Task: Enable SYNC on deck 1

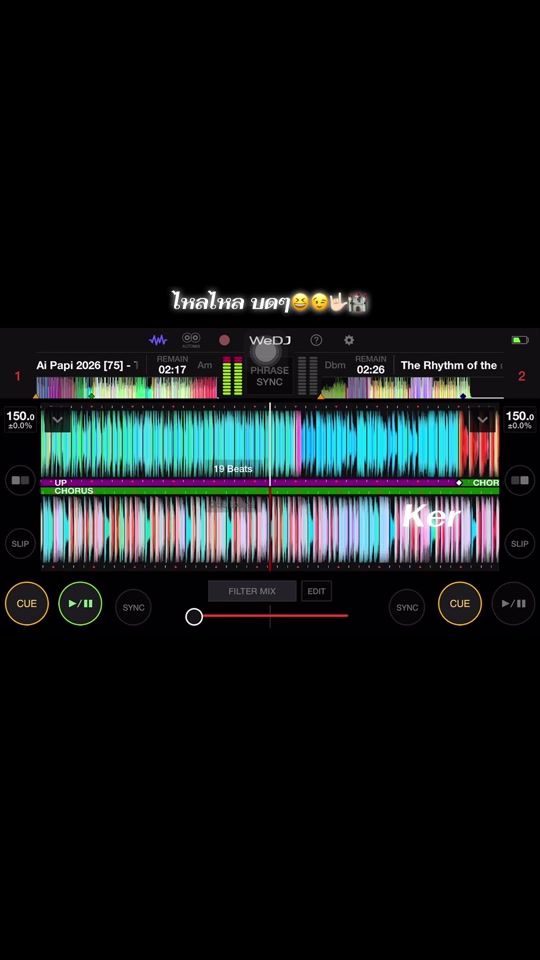Action: pyautogui.click(x=133, y=607)
